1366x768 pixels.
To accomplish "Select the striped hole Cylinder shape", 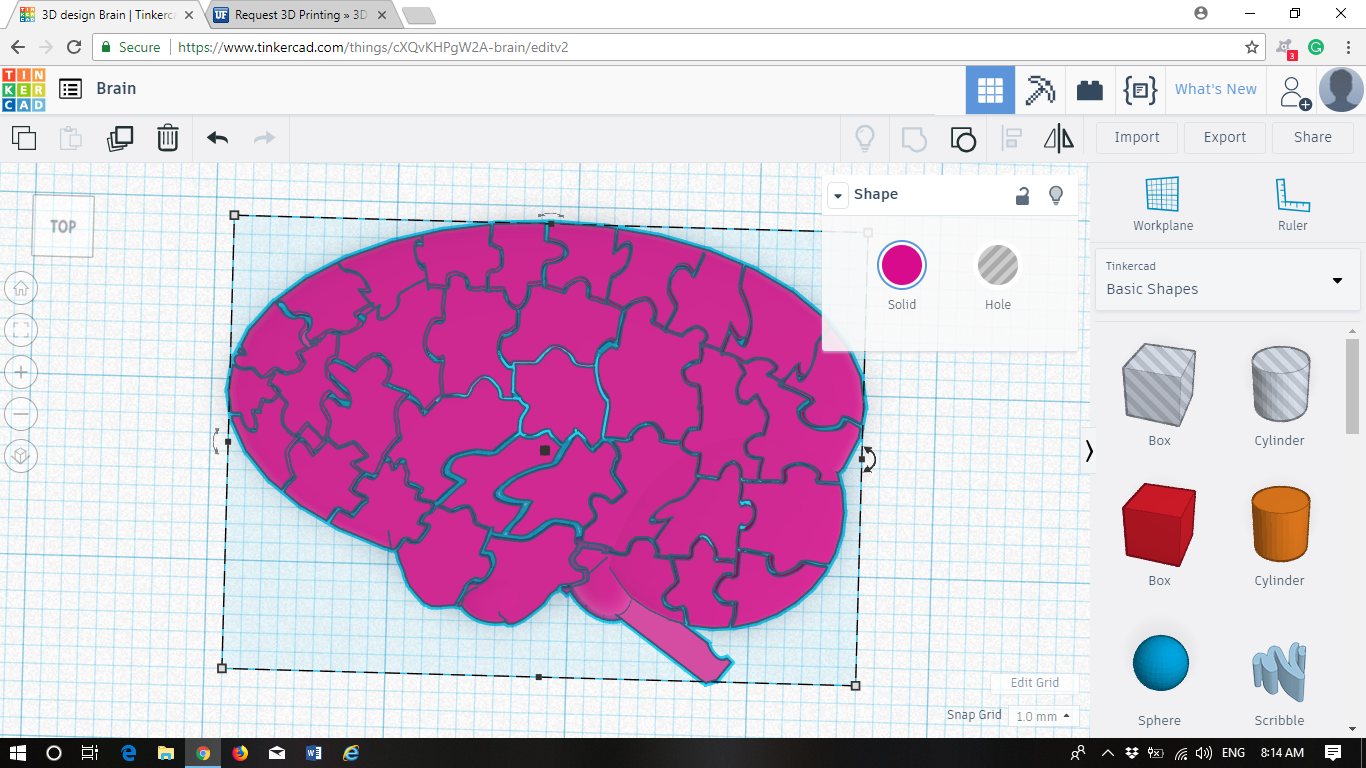I will coord(1280,383).
